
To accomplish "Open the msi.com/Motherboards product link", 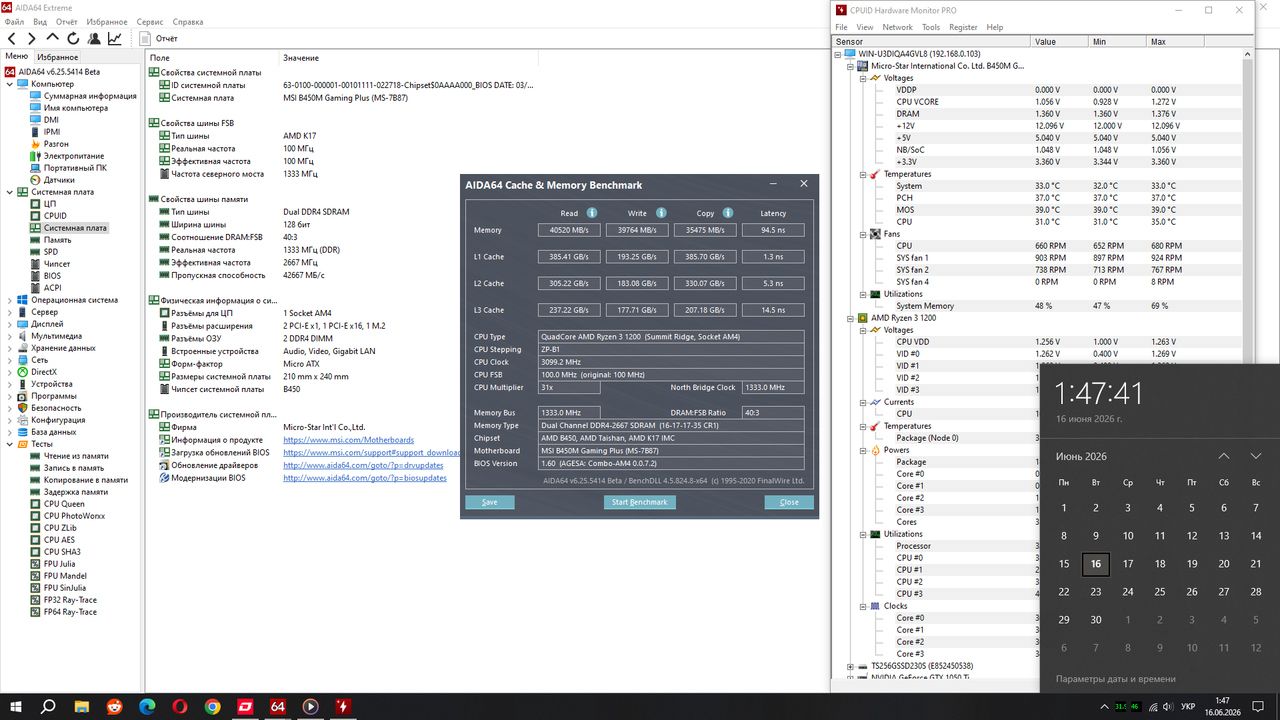I will 348,440.
